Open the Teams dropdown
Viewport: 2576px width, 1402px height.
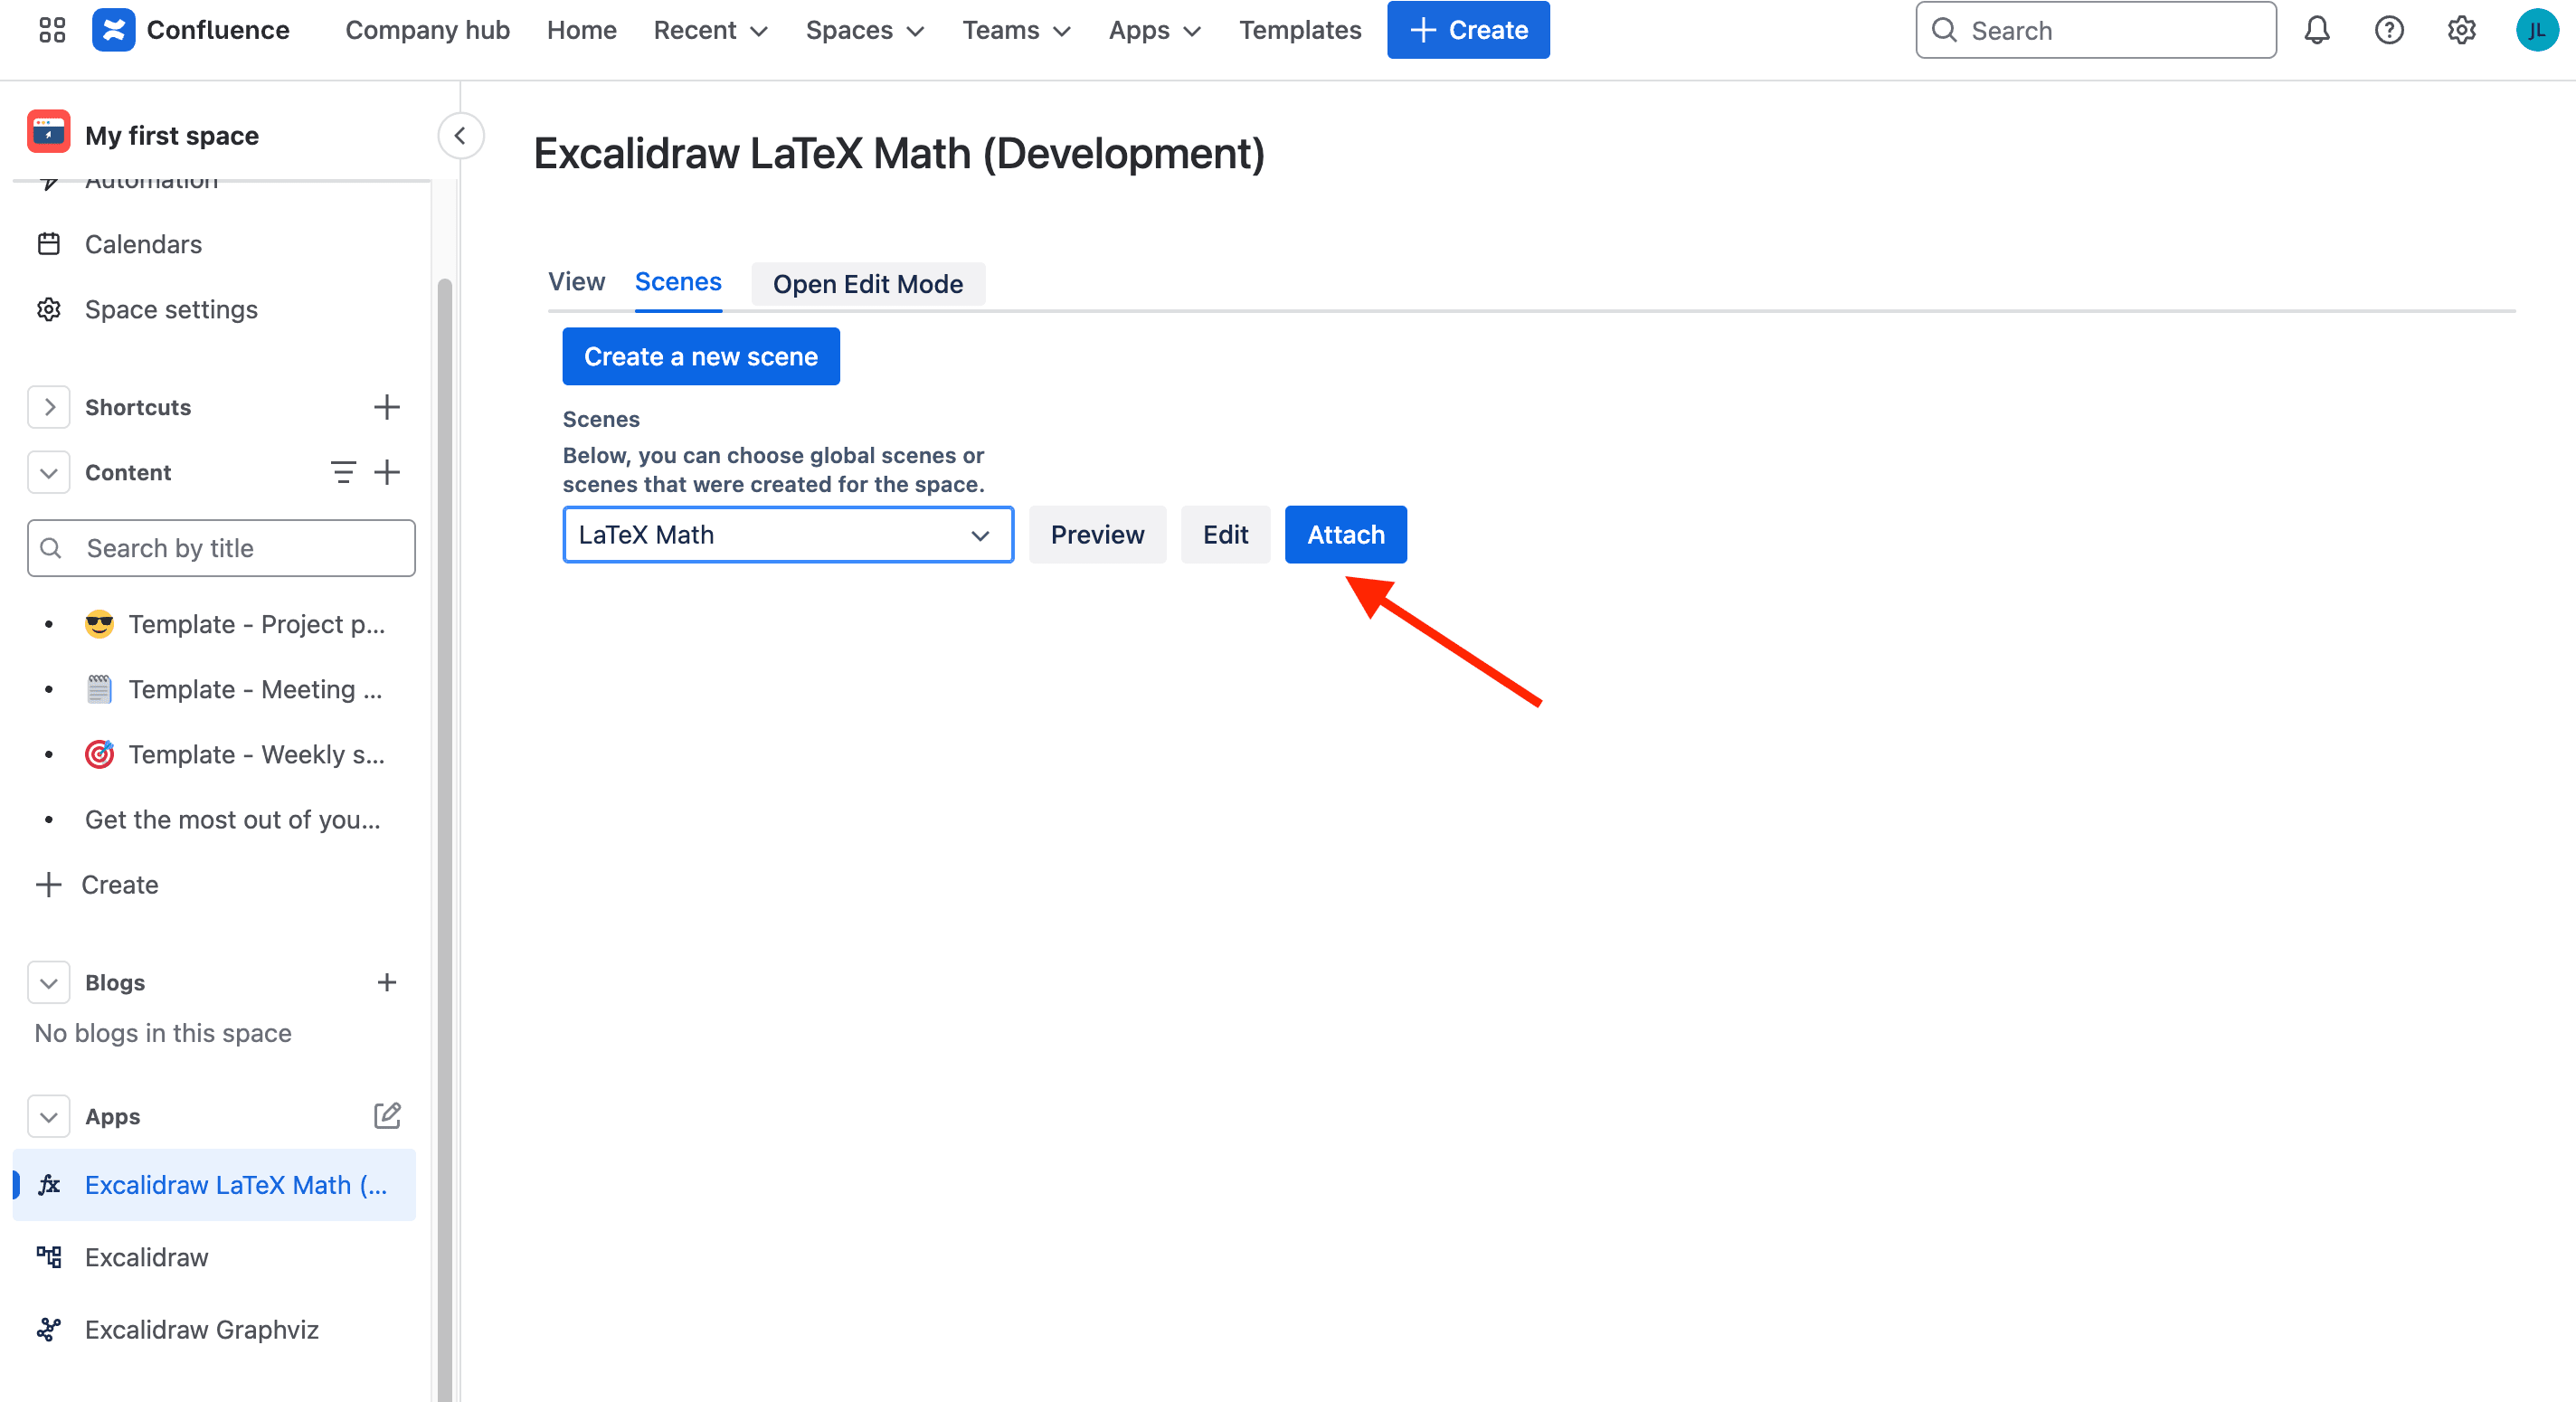click(x=1017, y=30)
